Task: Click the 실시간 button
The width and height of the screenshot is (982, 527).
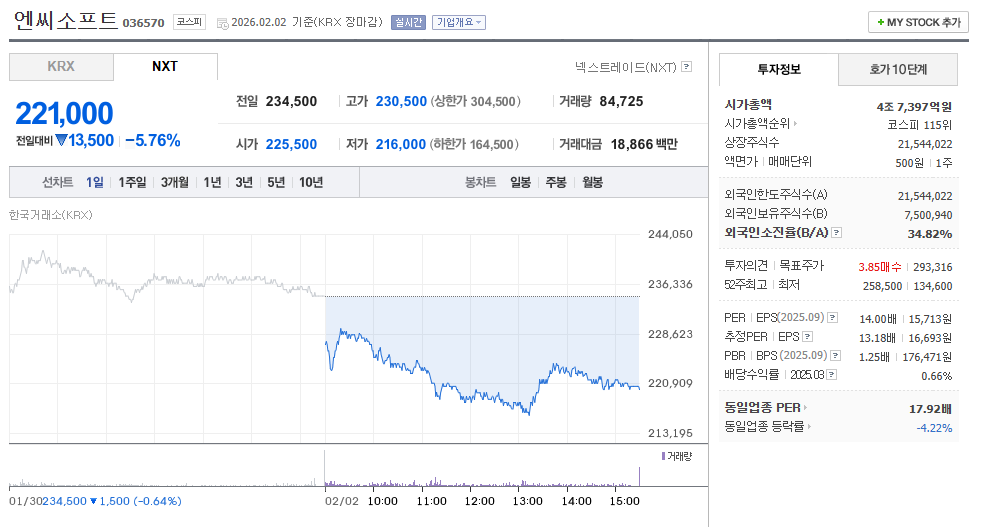Action: pyautogui.click(x=408, y=23)
